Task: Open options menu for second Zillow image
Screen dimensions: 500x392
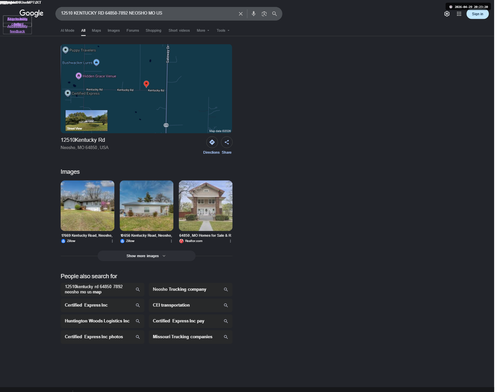Action: click(x=171, y=241)
